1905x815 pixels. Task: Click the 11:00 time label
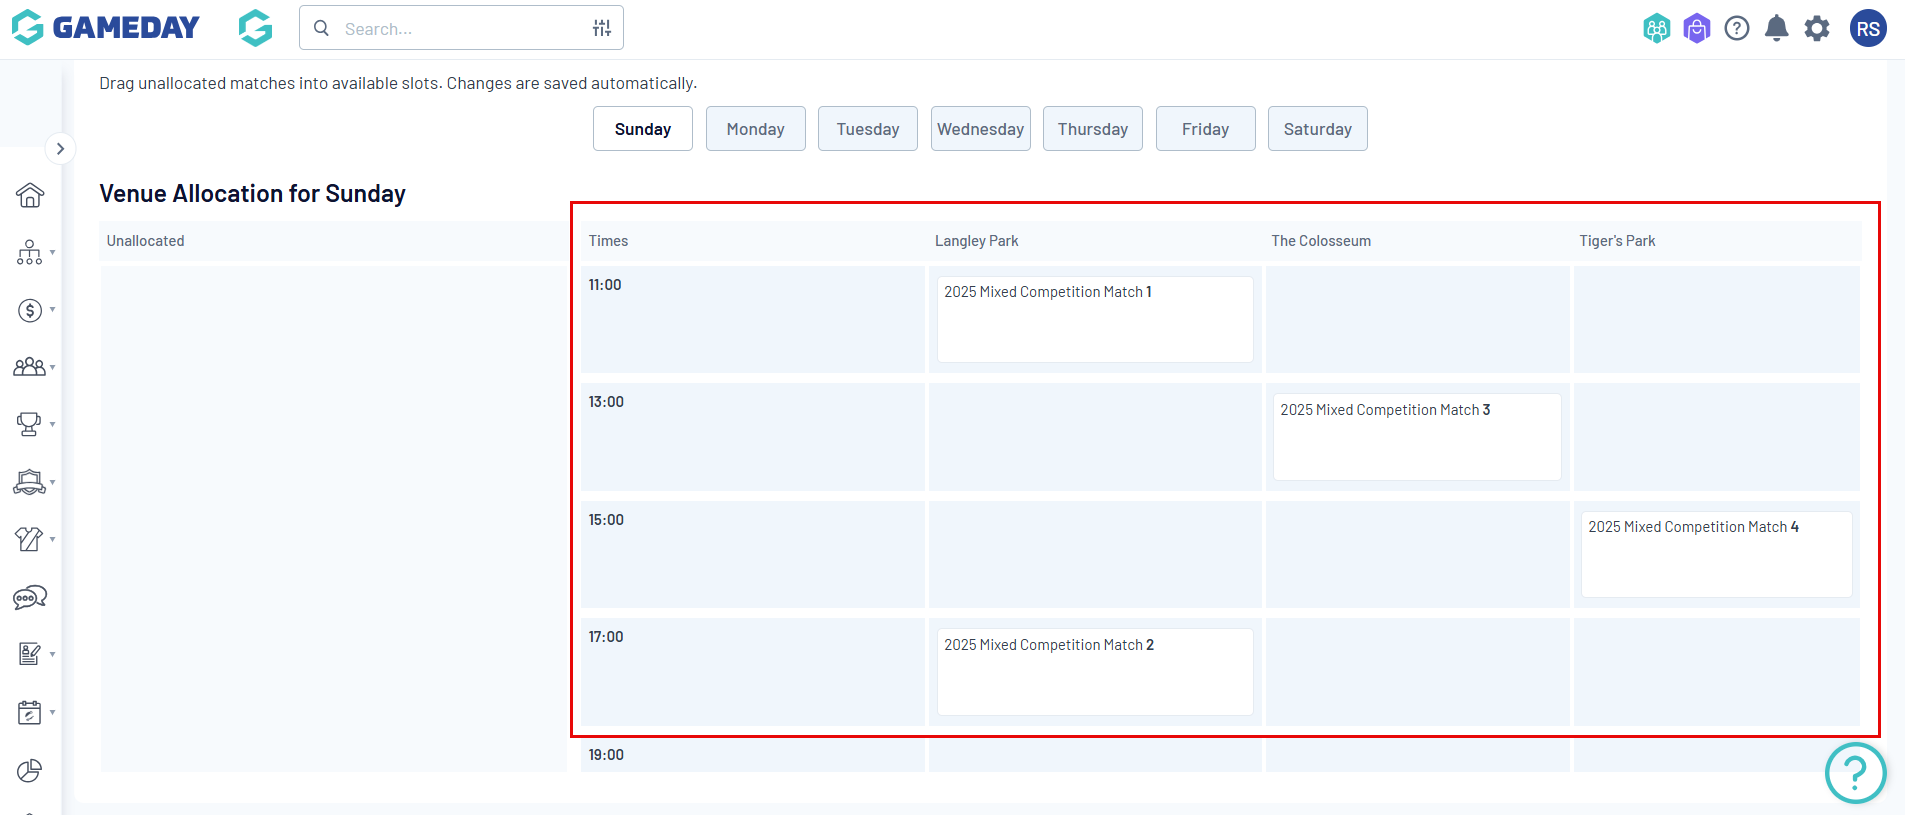click(605, 285)
